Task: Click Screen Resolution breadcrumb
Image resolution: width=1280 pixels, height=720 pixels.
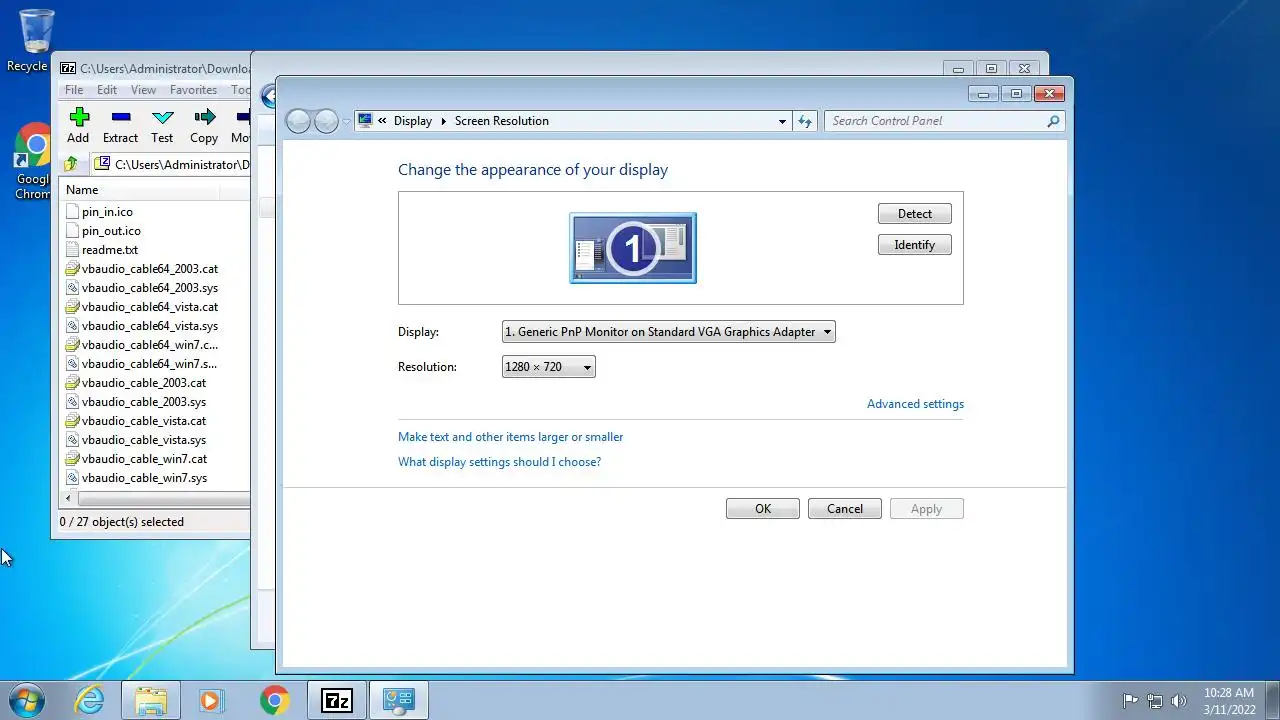Action: pos(502,121)
